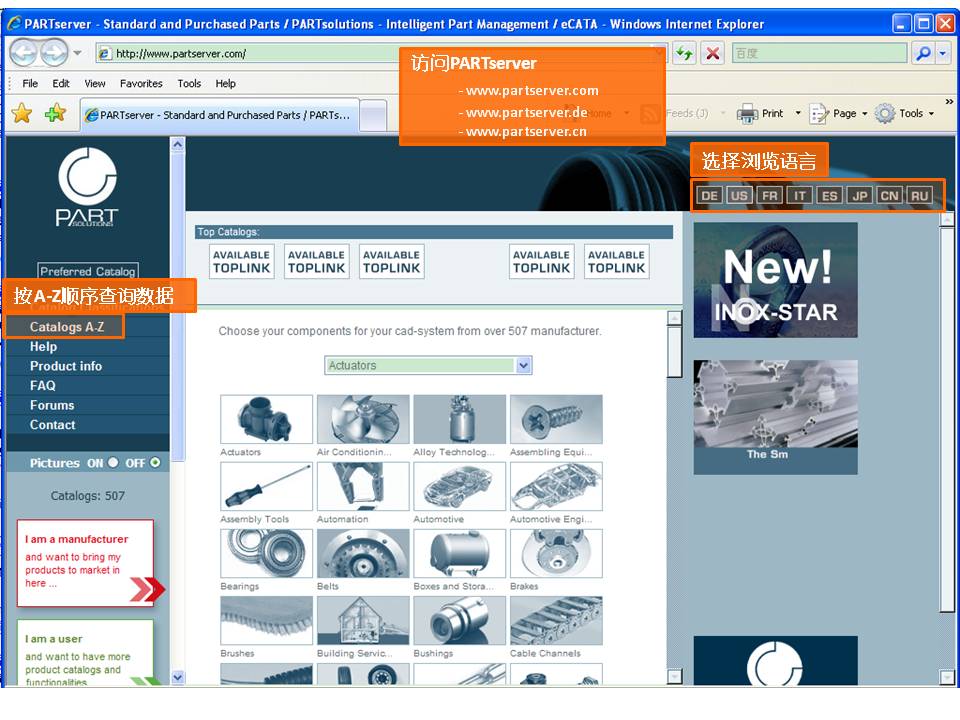
Task: Turn Pictures ON radio button
Action: [113, 463]
